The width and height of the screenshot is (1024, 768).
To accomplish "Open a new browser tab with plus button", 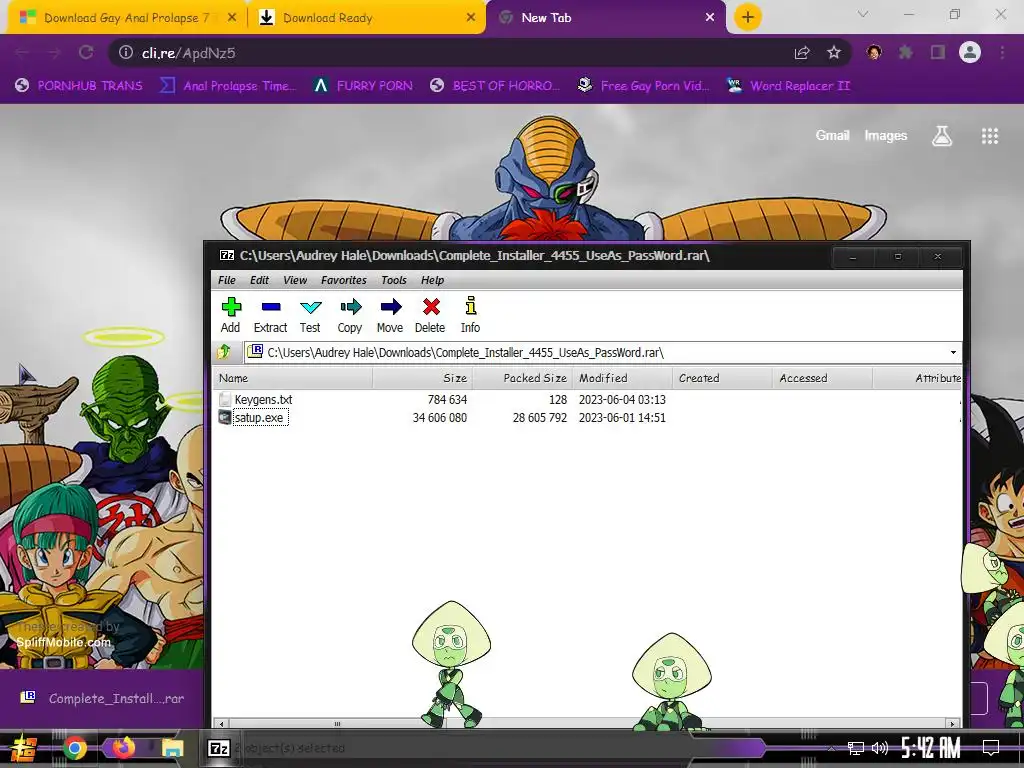I will pyautogui.click(x=748, y=17).
